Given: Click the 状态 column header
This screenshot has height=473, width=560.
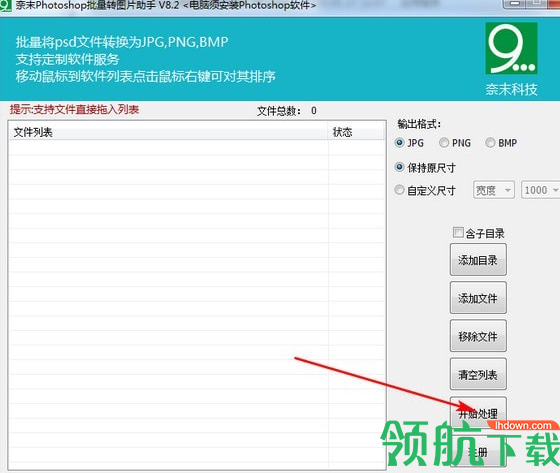Looking at the screenshot, I should click(356, 132).
